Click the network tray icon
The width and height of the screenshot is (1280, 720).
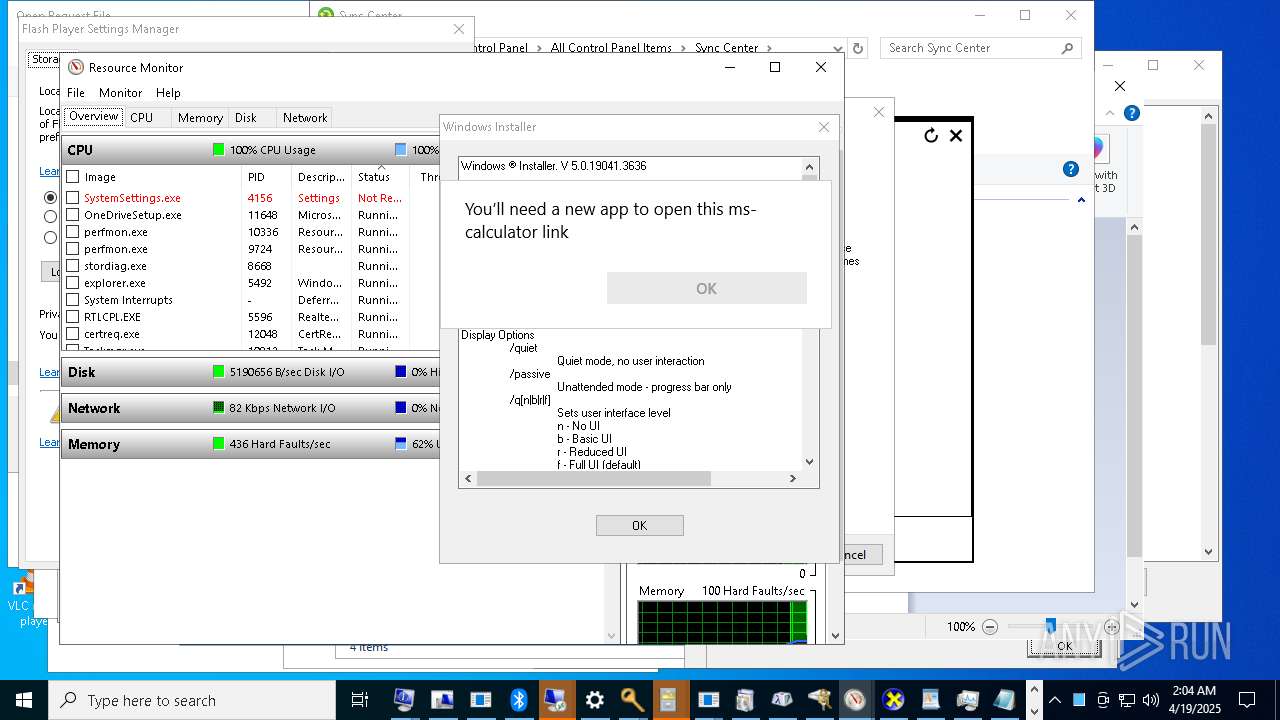pos(1127,700)
